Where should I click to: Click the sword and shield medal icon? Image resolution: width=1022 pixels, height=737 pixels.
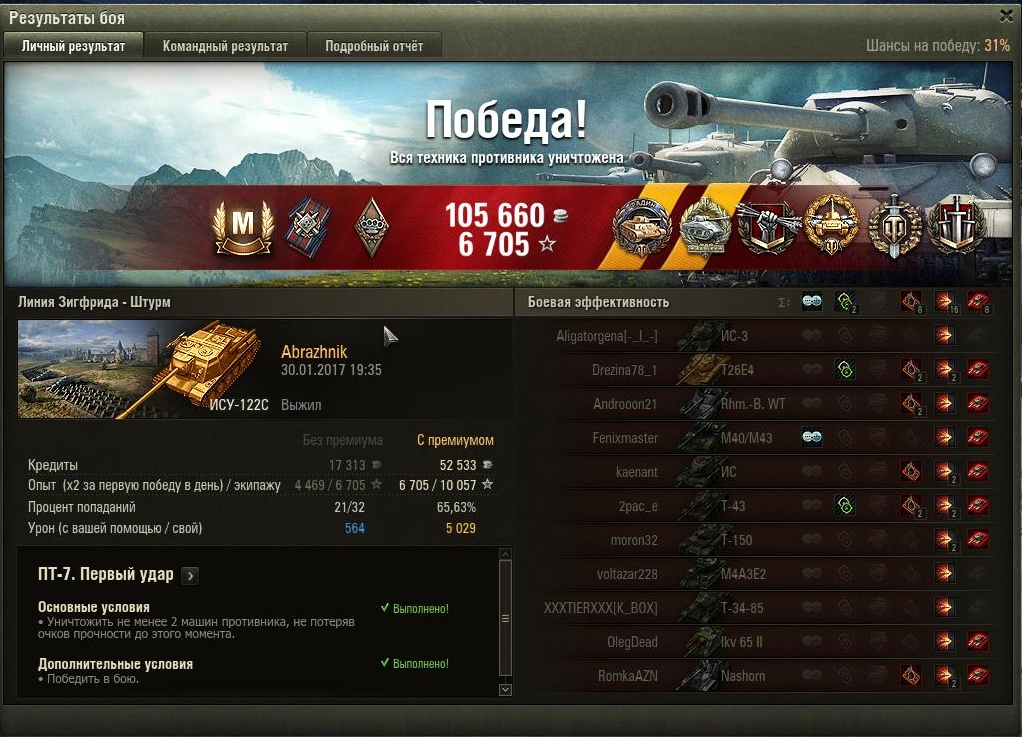[x=896, y=227]
